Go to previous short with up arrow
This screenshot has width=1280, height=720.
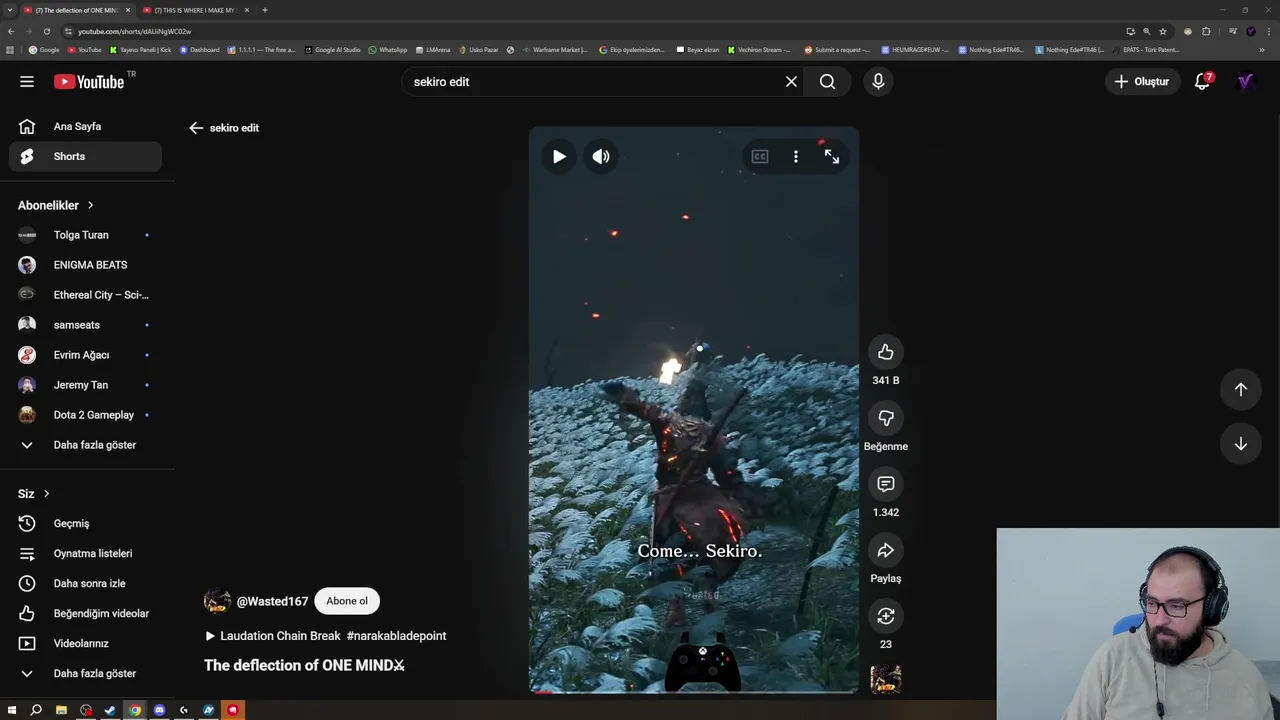pos(1241,390)
